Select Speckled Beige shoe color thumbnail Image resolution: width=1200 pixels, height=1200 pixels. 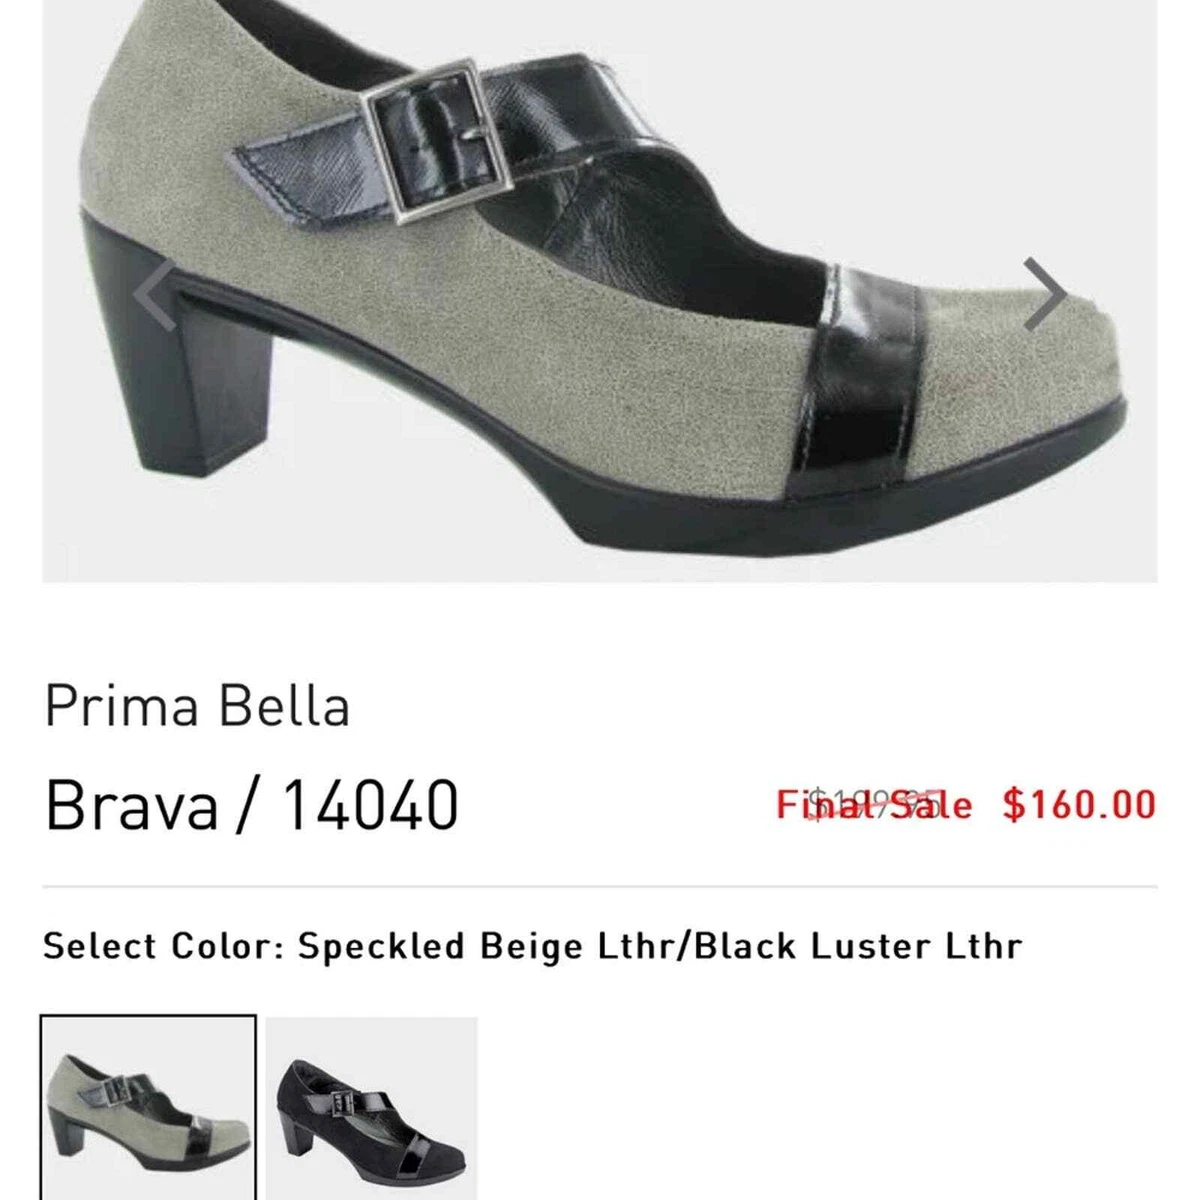148,1108
